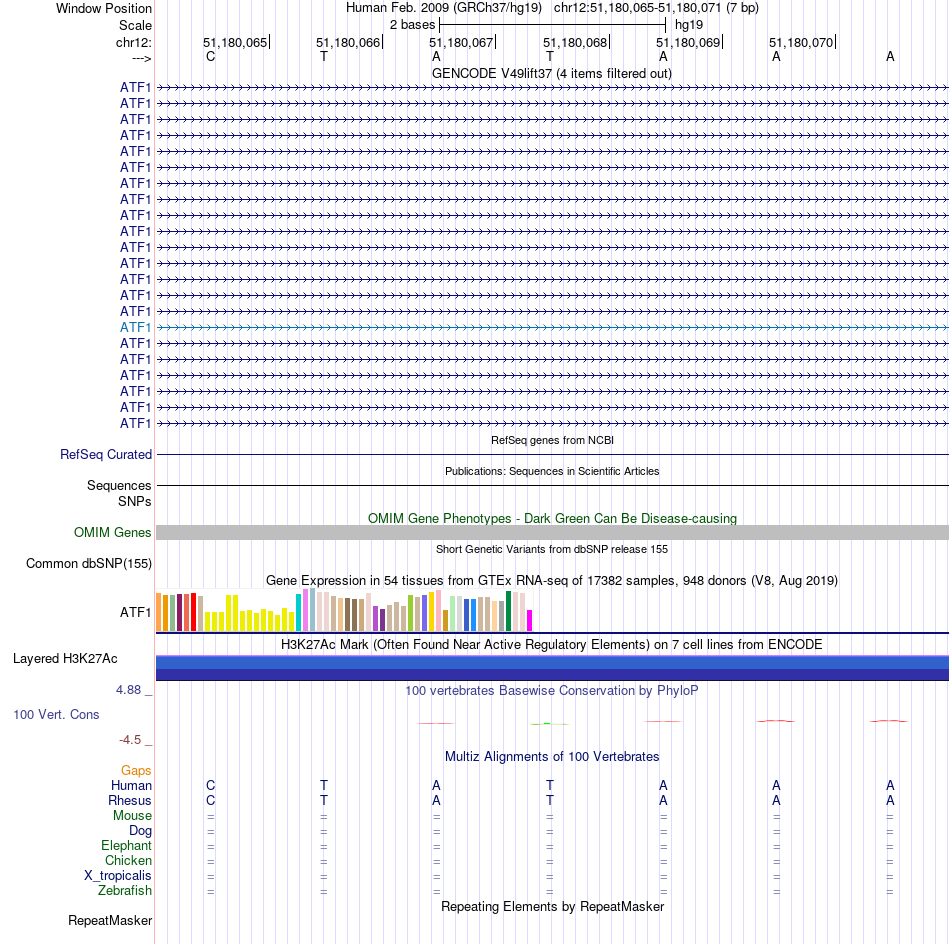Click base C in the Human alignment row
The width and height of the screenshot is (950, 944).
[x=210, y=786]
